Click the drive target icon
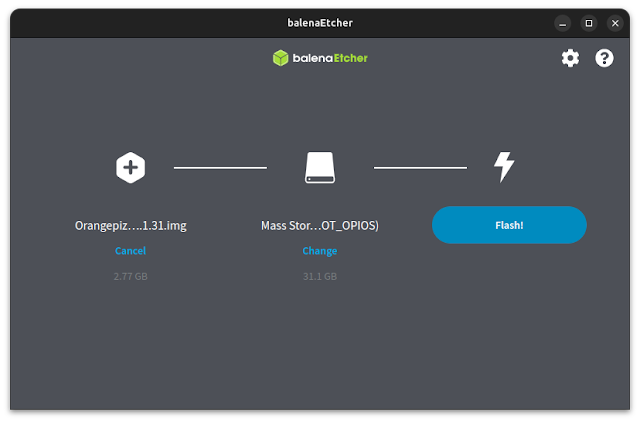Viewport: 640px width, 422px height. click(320, 168)
